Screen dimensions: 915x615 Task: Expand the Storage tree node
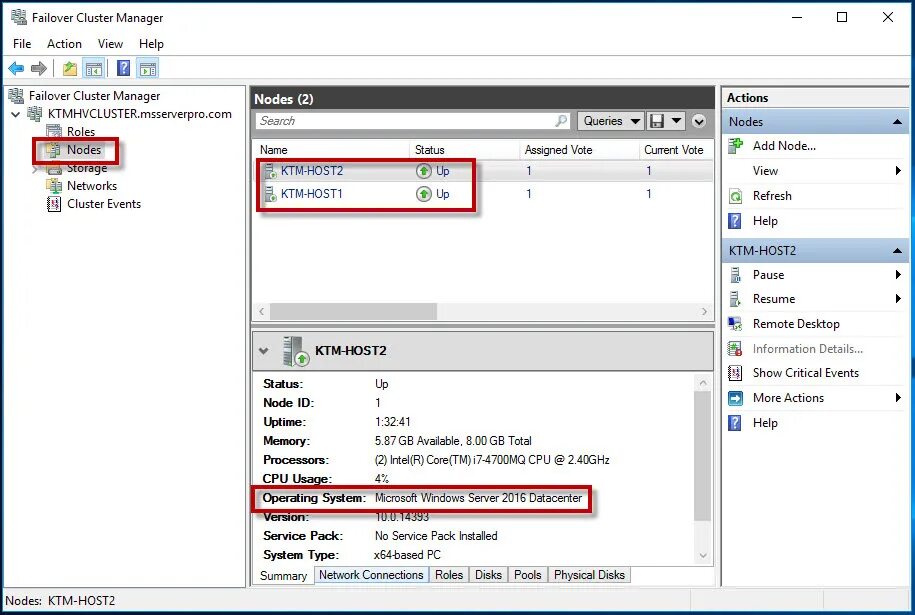34,169
